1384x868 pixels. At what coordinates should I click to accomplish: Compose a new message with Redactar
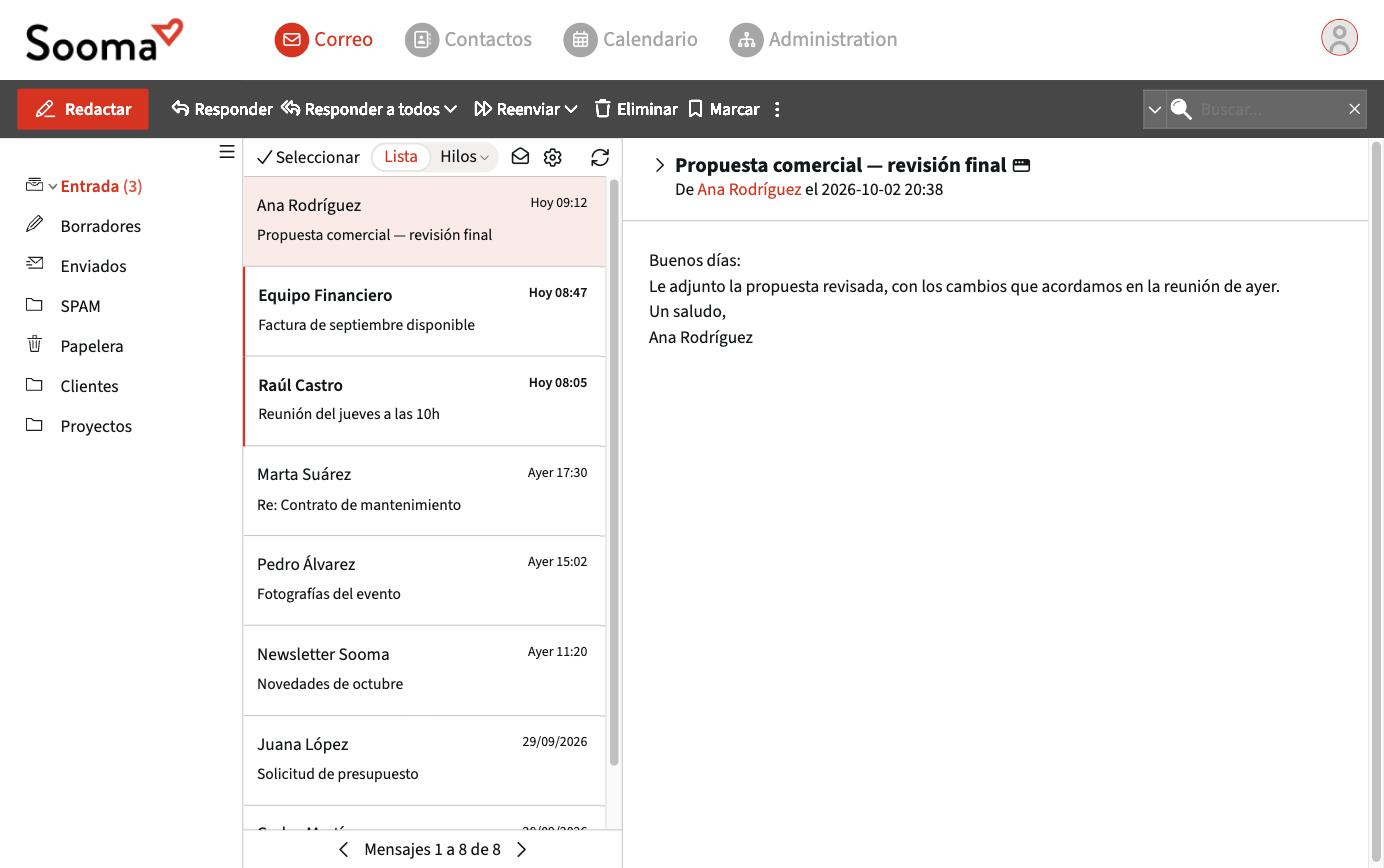point(83,109)
